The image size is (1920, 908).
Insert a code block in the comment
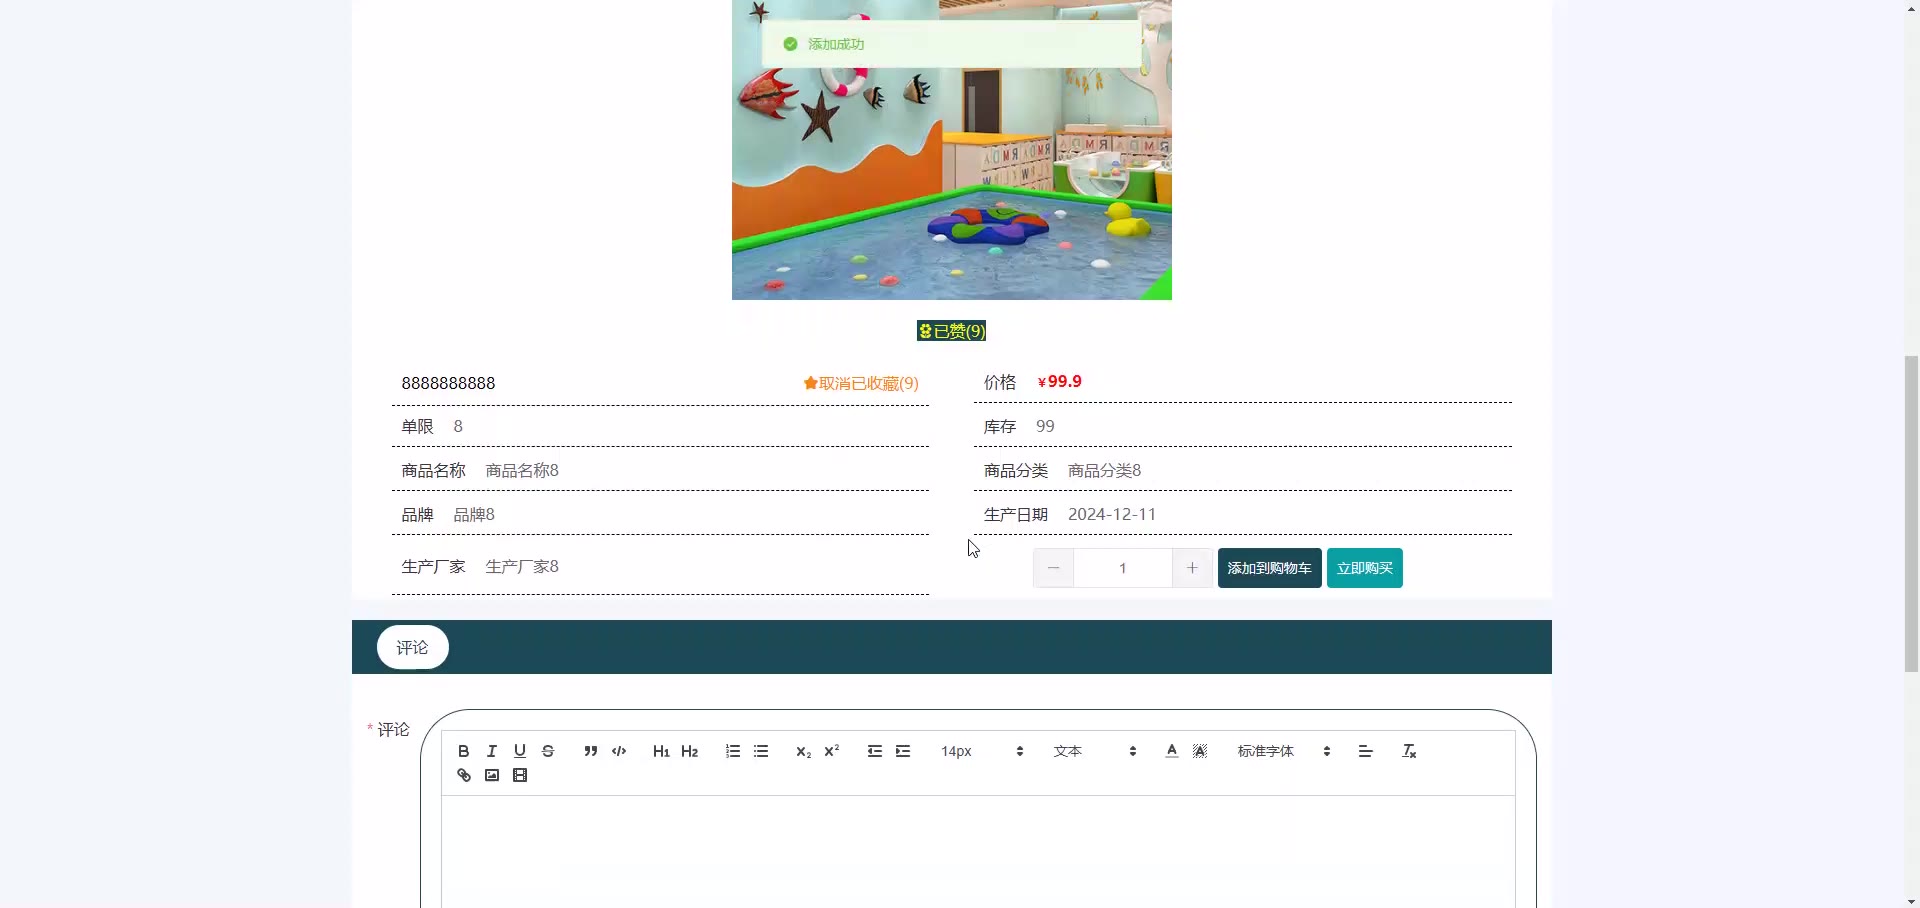619,751
